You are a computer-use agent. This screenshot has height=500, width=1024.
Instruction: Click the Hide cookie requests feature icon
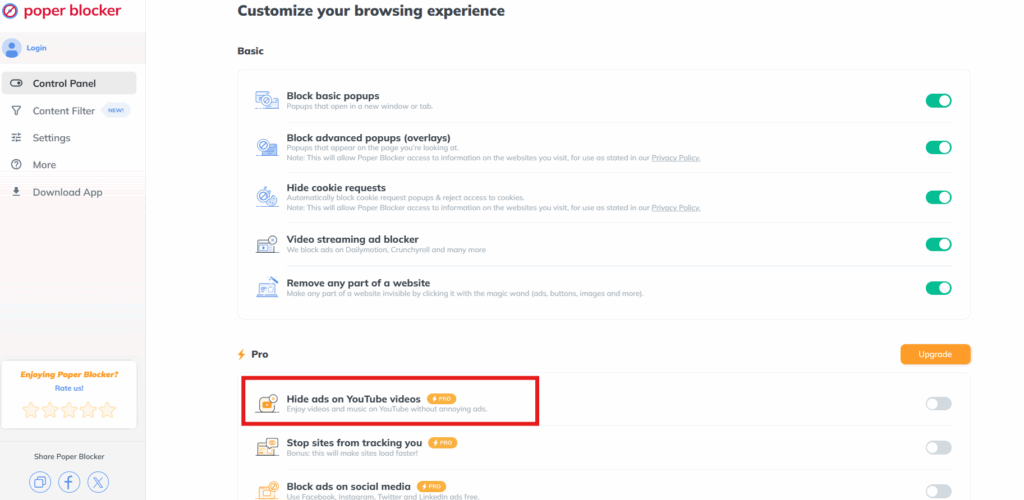pos(266,197)
